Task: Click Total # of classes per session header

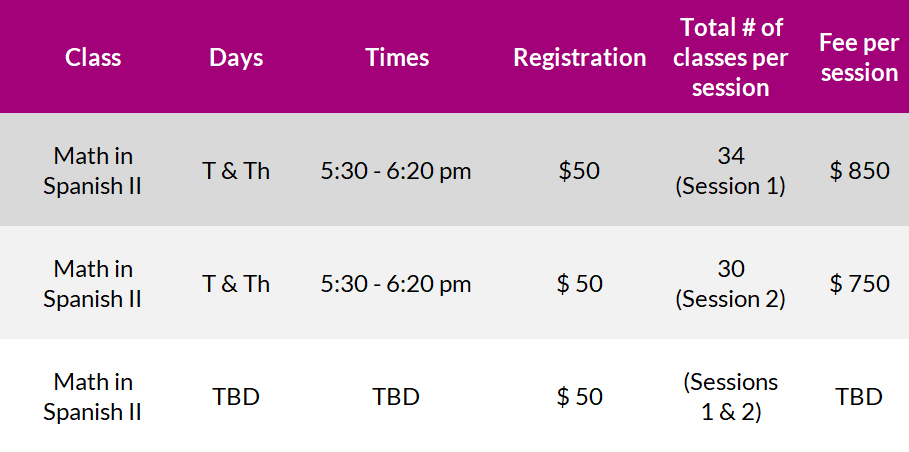Action: click(x=731, y=57)
